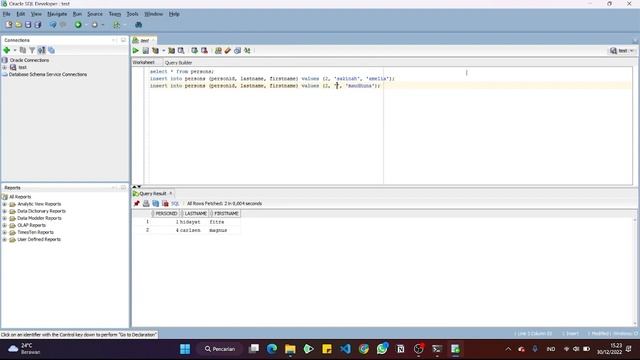The height and width of the screenshot is (360, 640).
Task: Click the FIRSTNAME column header
Action: point(226,213)
